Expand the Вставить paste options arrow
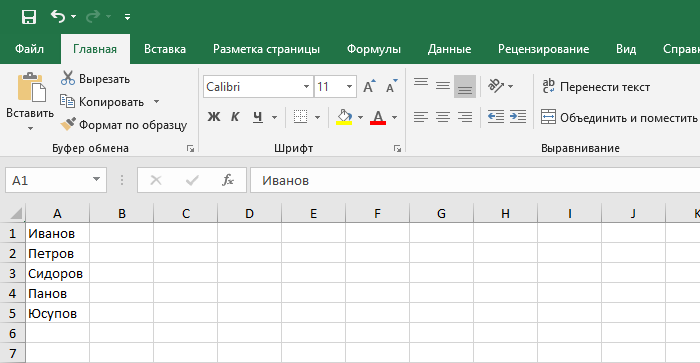This screenshot has width=700, height=363. [x=30, y=128]
